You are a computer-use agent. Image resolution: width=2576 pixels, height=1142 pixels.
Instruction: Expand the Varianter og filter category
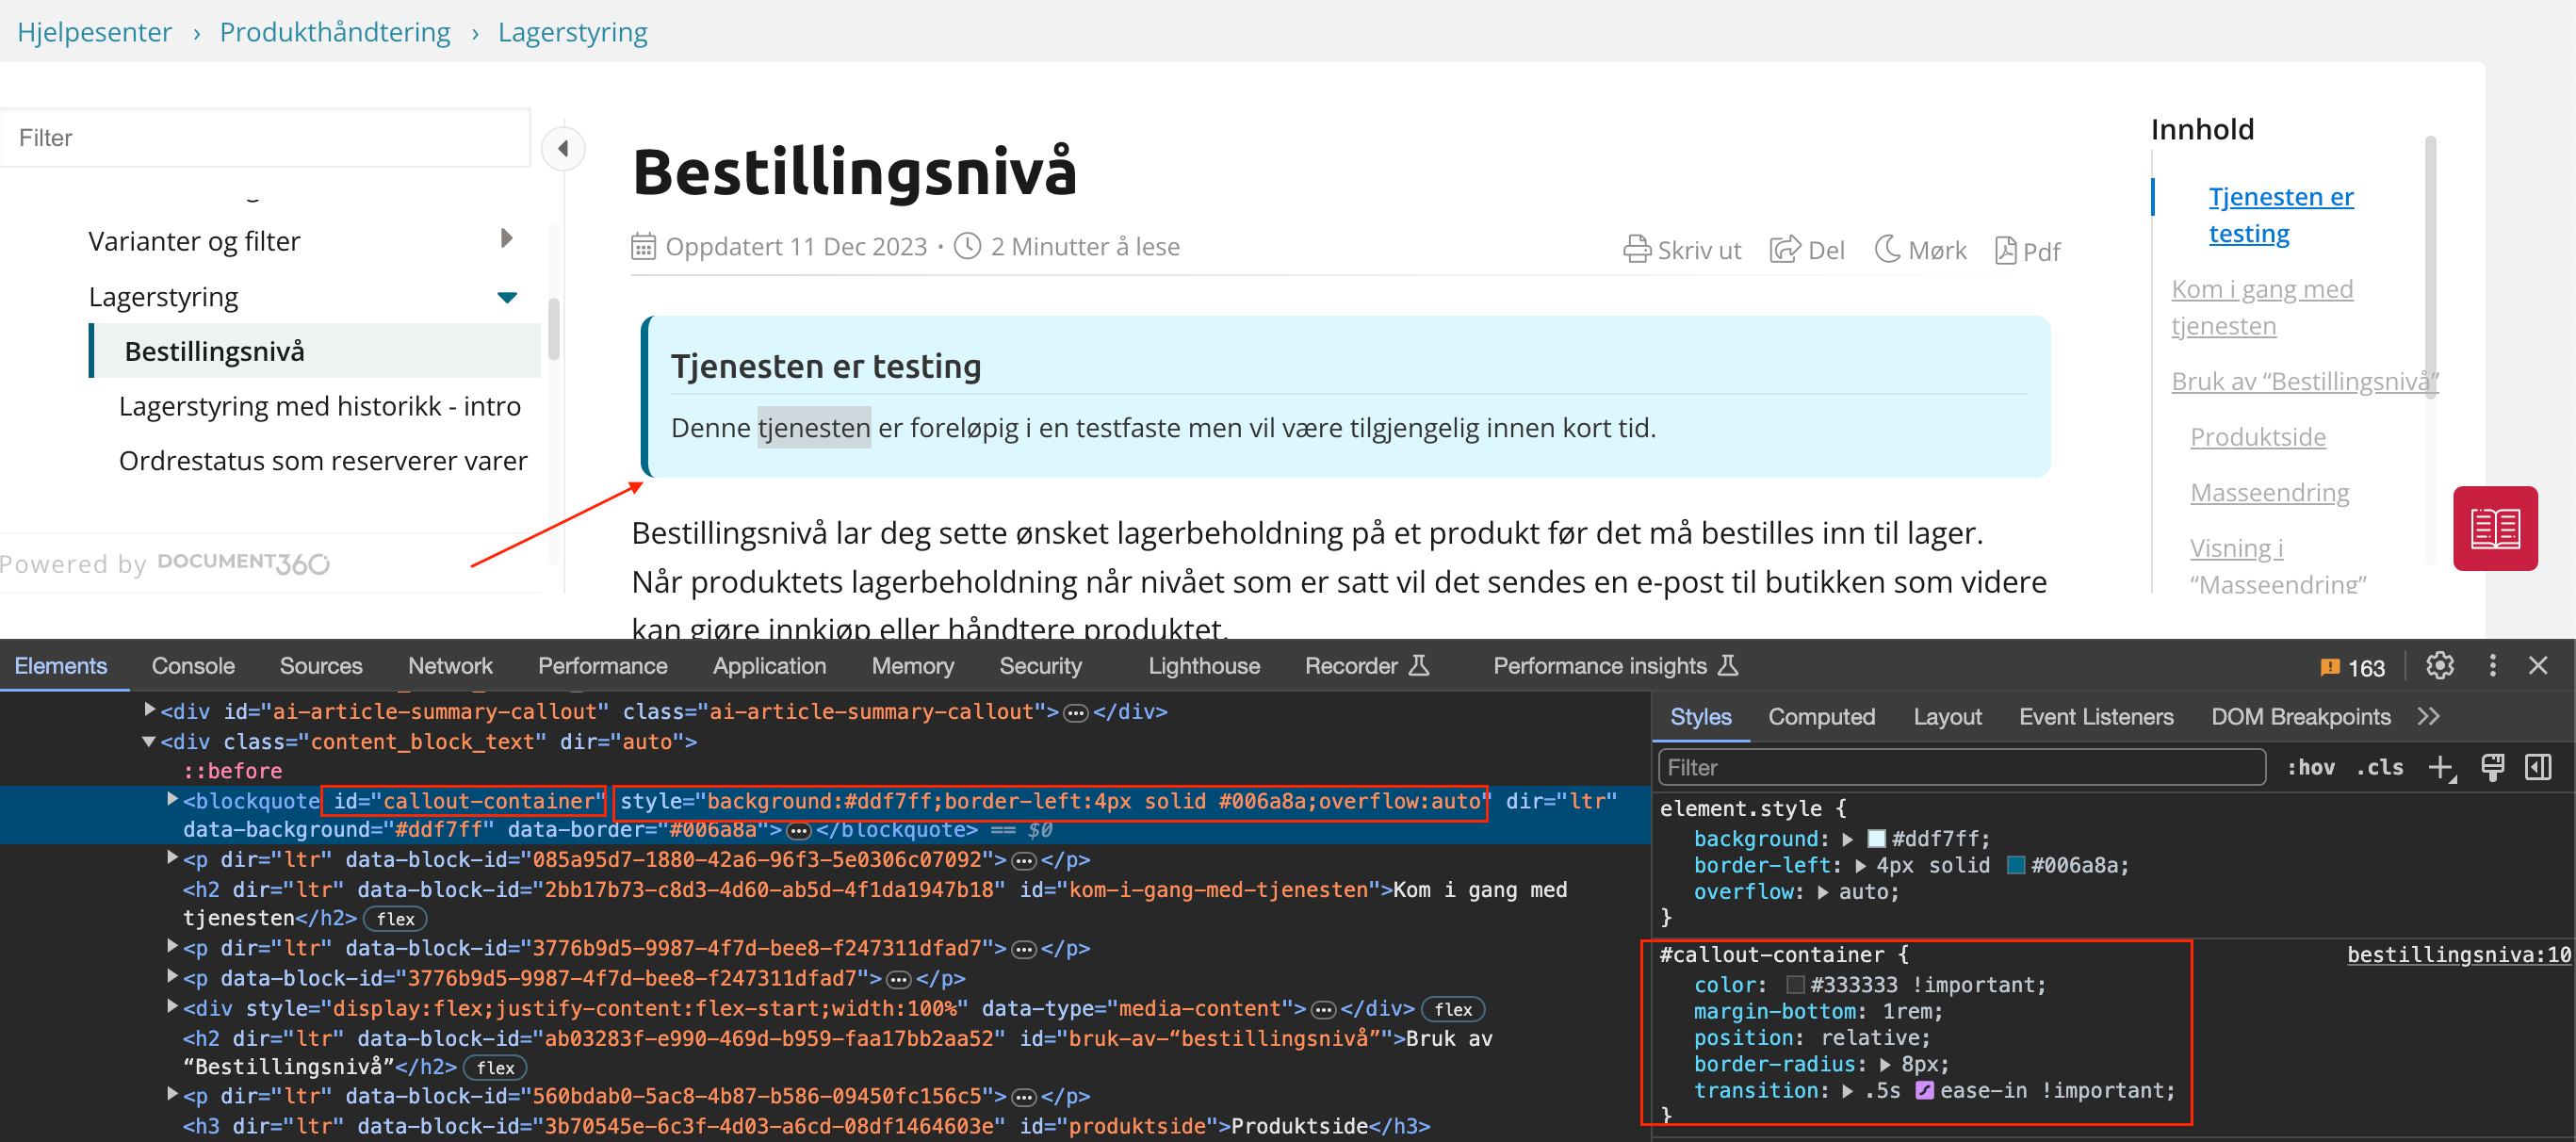[x=506, y=239]
